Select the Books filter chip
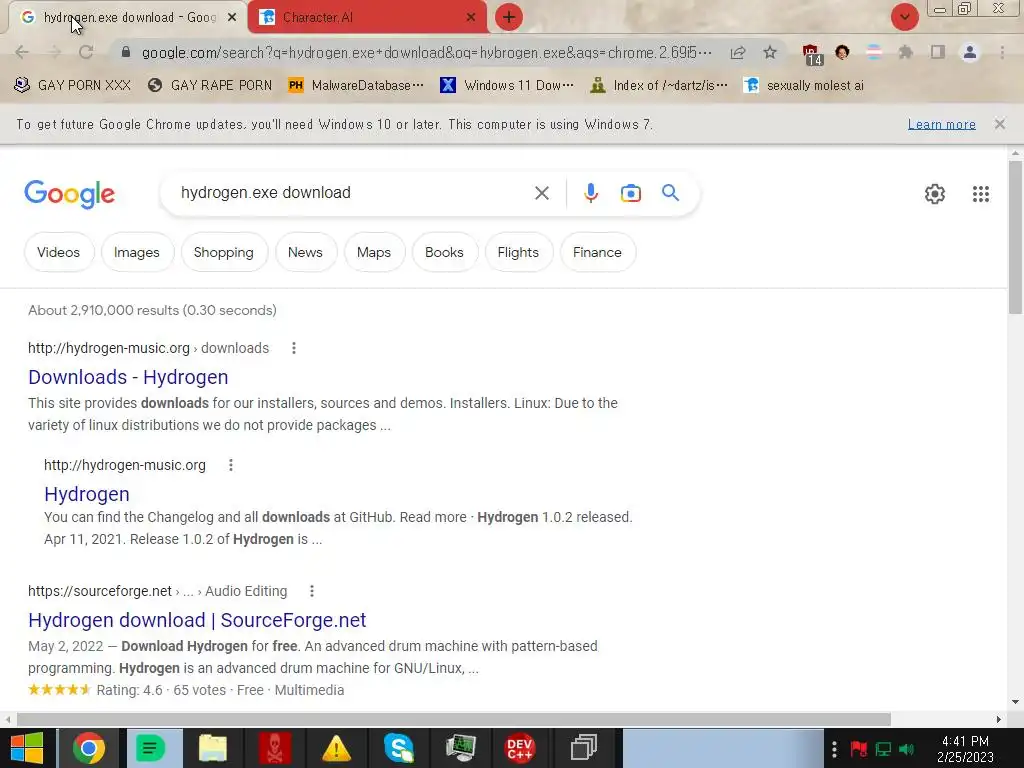This screenshot has height=768, width=1024. [444, 252]
